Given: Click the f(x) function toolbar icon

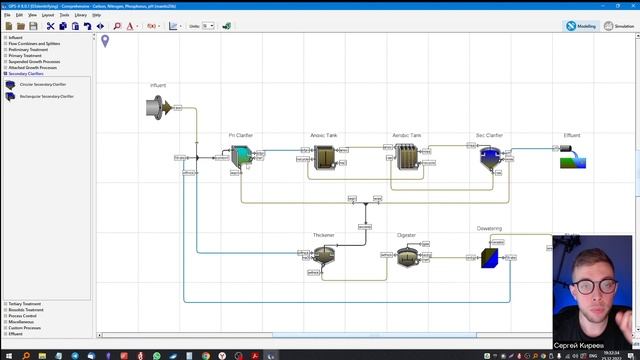Looking at the screenshot, I should pyautogui.click(x=151, y=26).
